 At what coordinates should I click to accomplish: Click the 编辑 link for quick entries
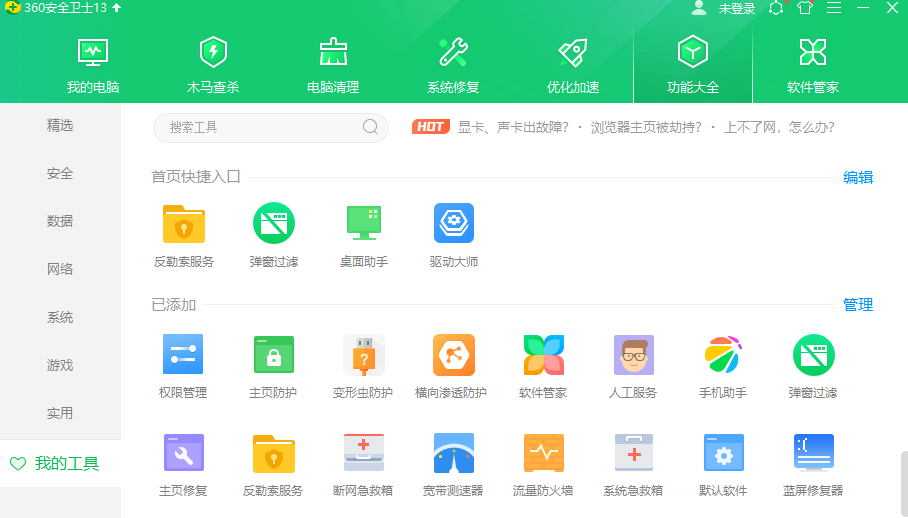tap(857, 177)
